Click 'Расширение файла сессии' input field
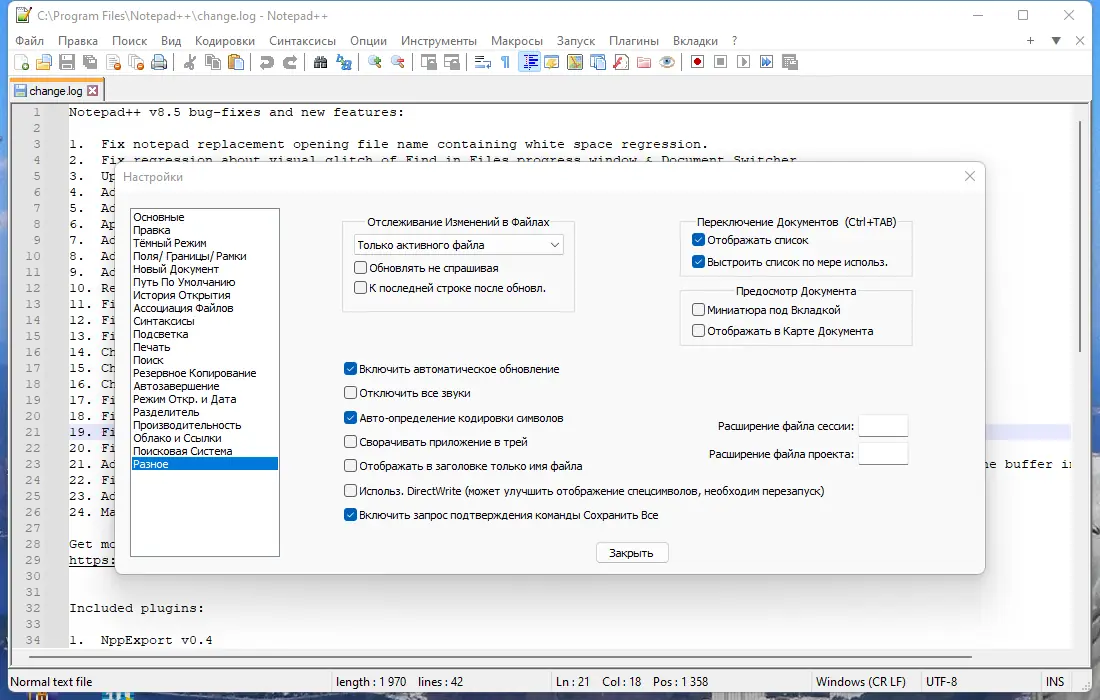The width and height of the screenshot is (1100, 700). [x=883, y=426]
